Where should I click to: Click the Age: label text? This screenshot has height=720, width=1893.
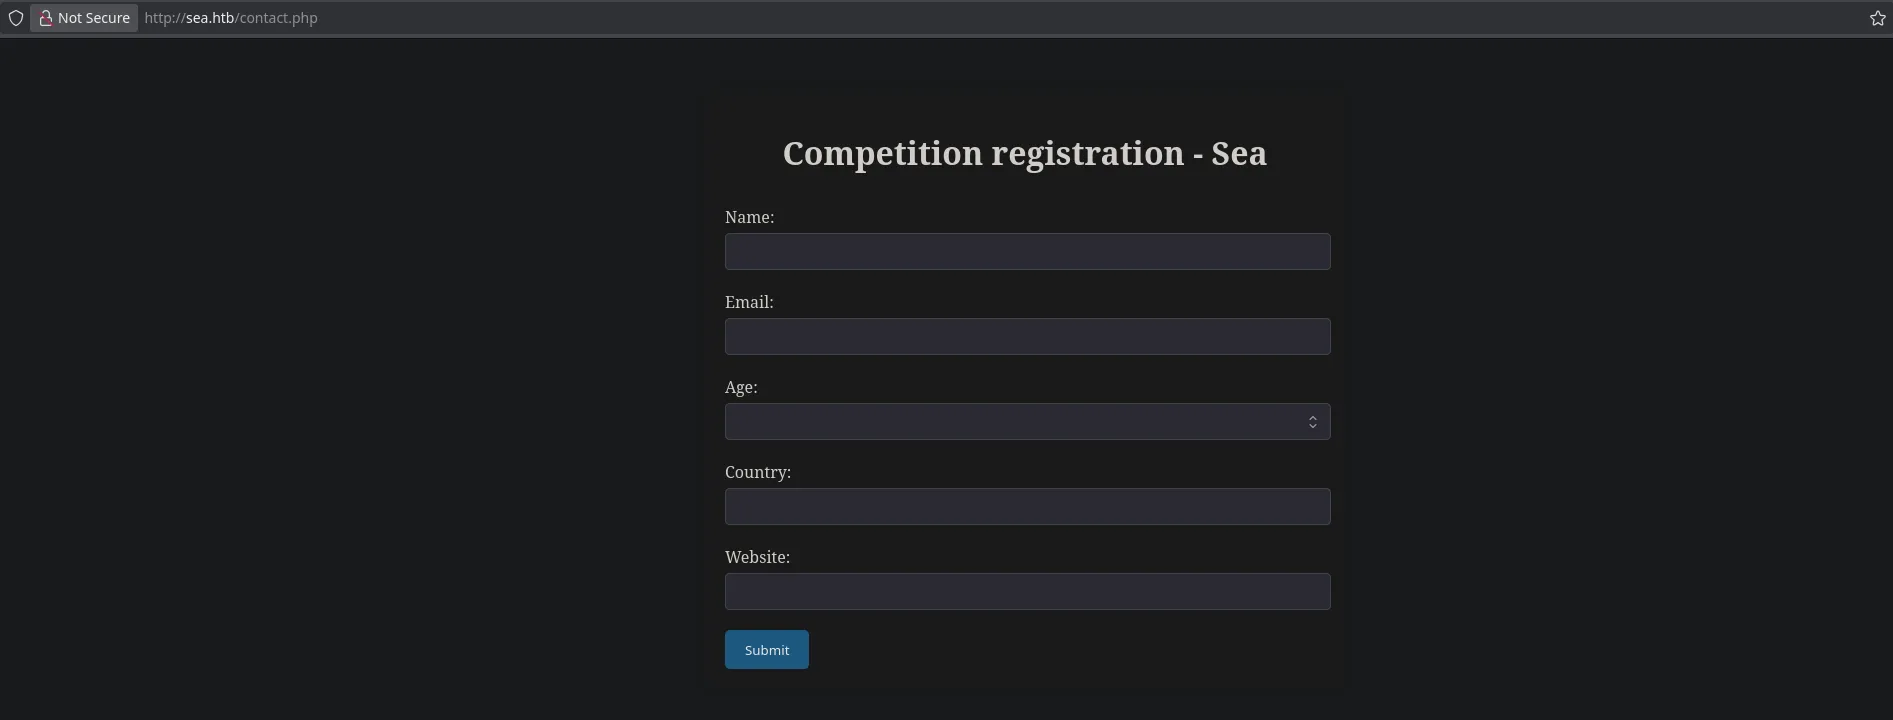tap(741, 387)
